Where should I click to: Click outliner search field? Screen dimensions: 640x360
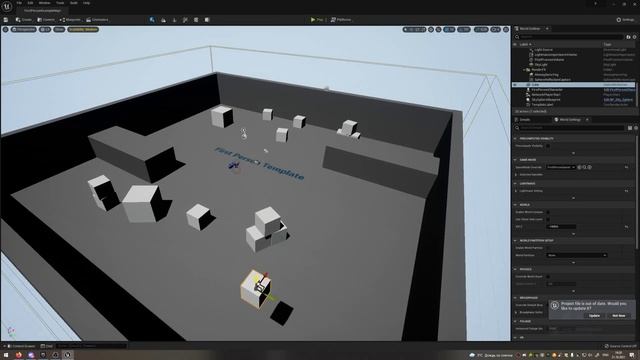pos(569,37)
